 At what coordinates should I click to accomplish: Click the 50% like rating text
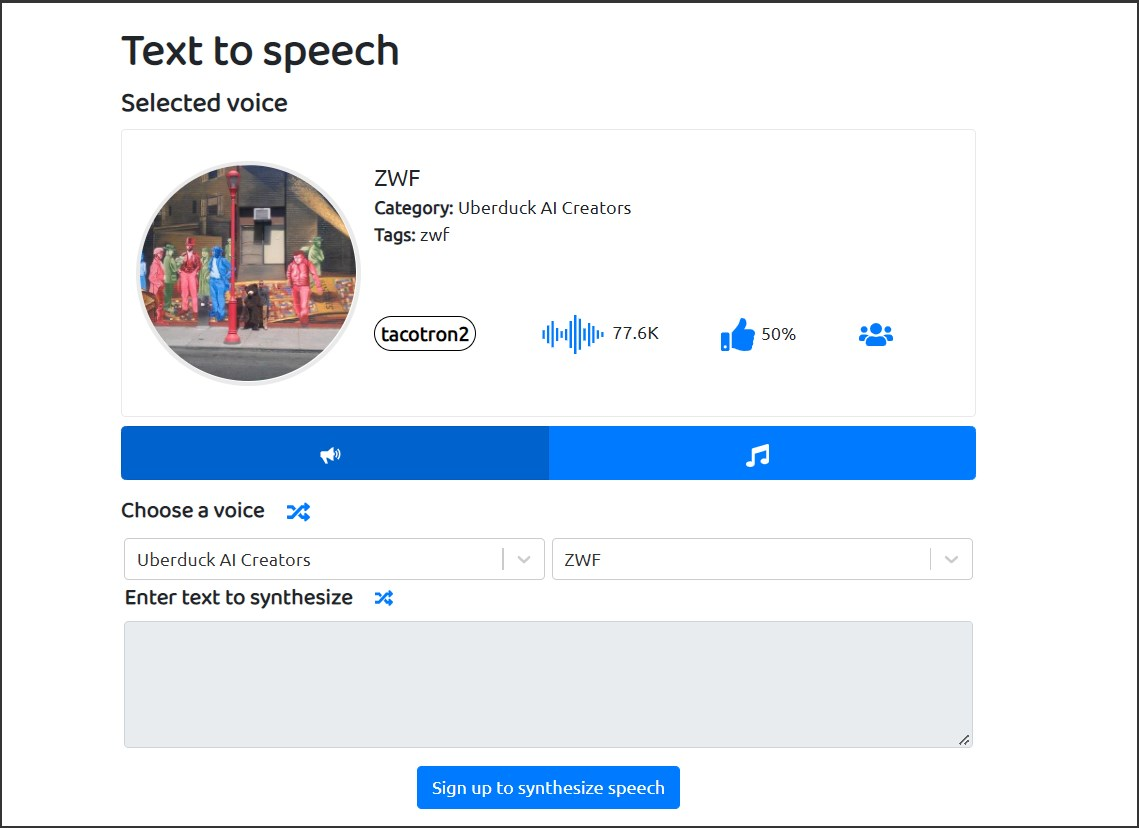tap(778, 335)
